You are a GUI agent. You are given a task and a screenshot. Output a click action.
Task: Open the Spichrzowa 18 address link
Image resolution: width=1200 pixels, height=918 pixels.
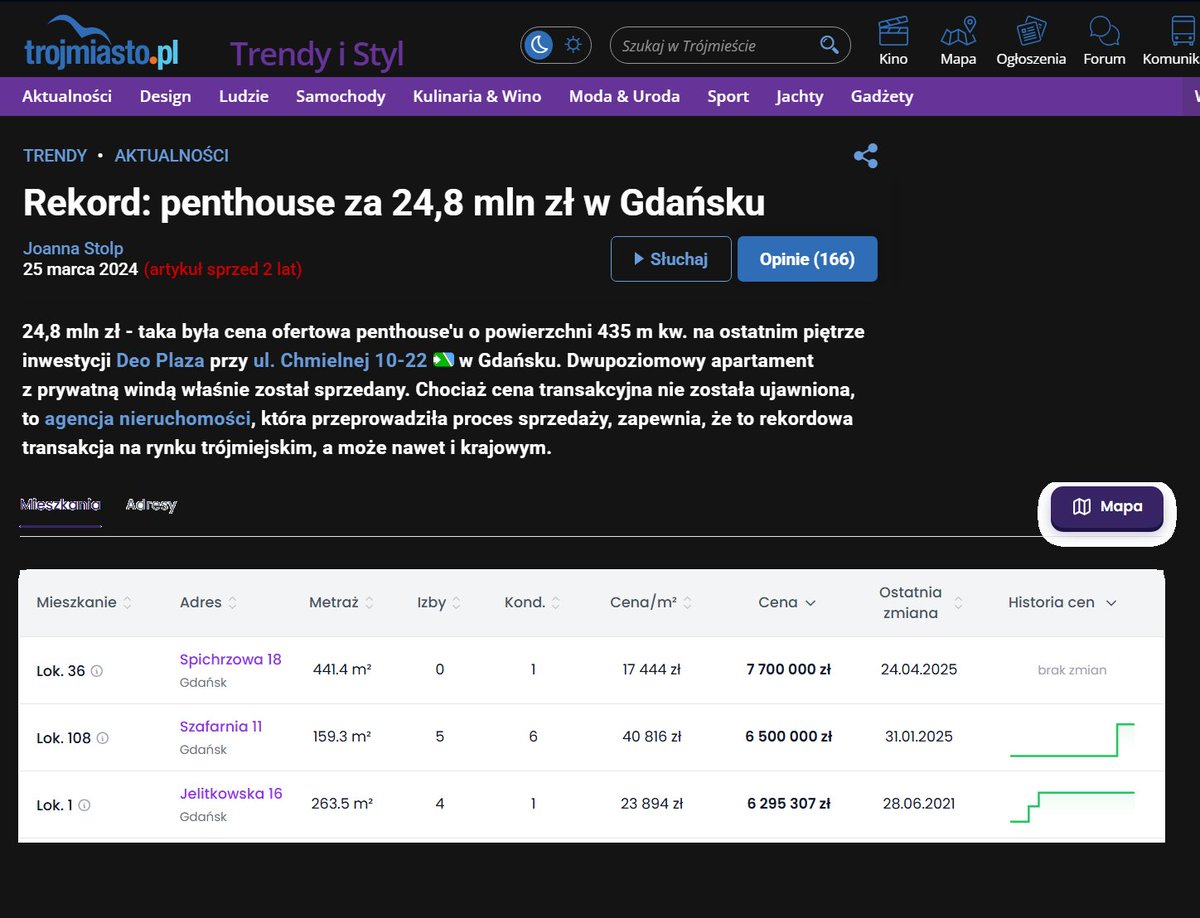(x=231, y=660)
